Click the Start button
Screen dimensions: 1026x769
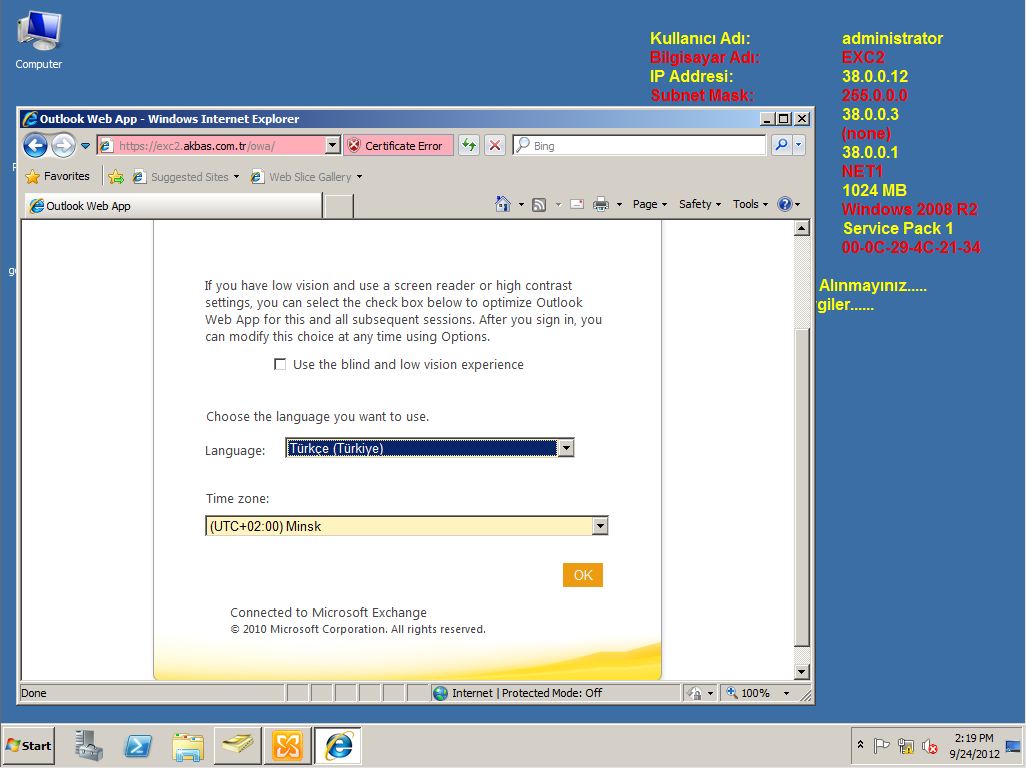coord(28,745)
